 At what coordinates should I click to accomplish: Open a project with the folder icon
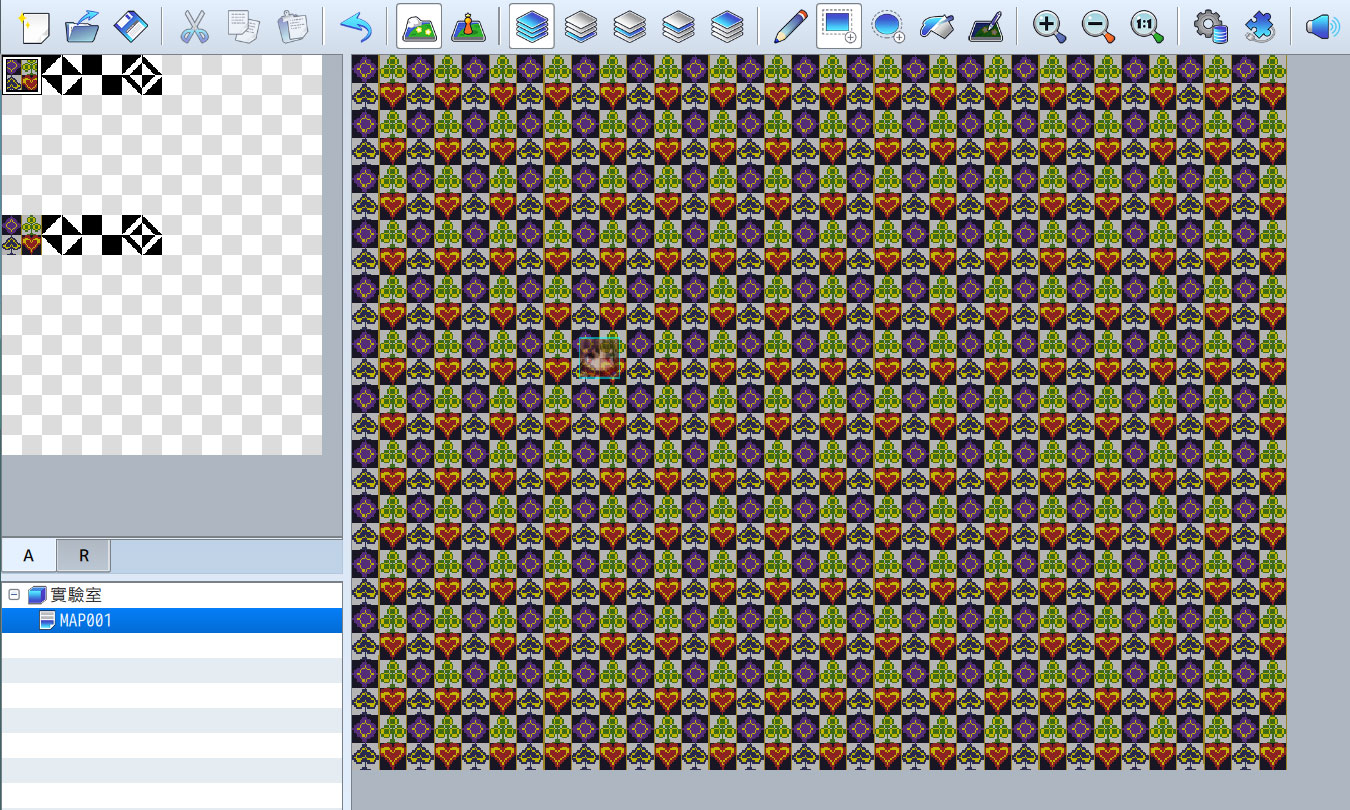tap(81, 27)
